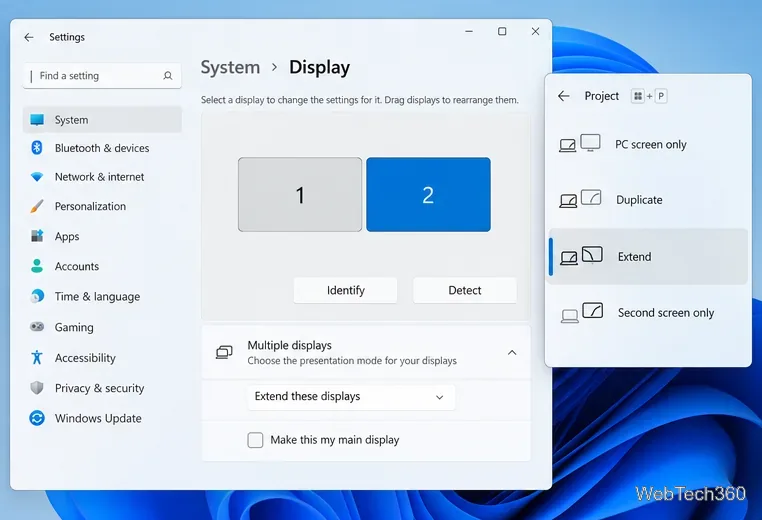This screenshot has width=762, height=520.
Task: Open Privacy & security settings
Action: click(102, 388)
